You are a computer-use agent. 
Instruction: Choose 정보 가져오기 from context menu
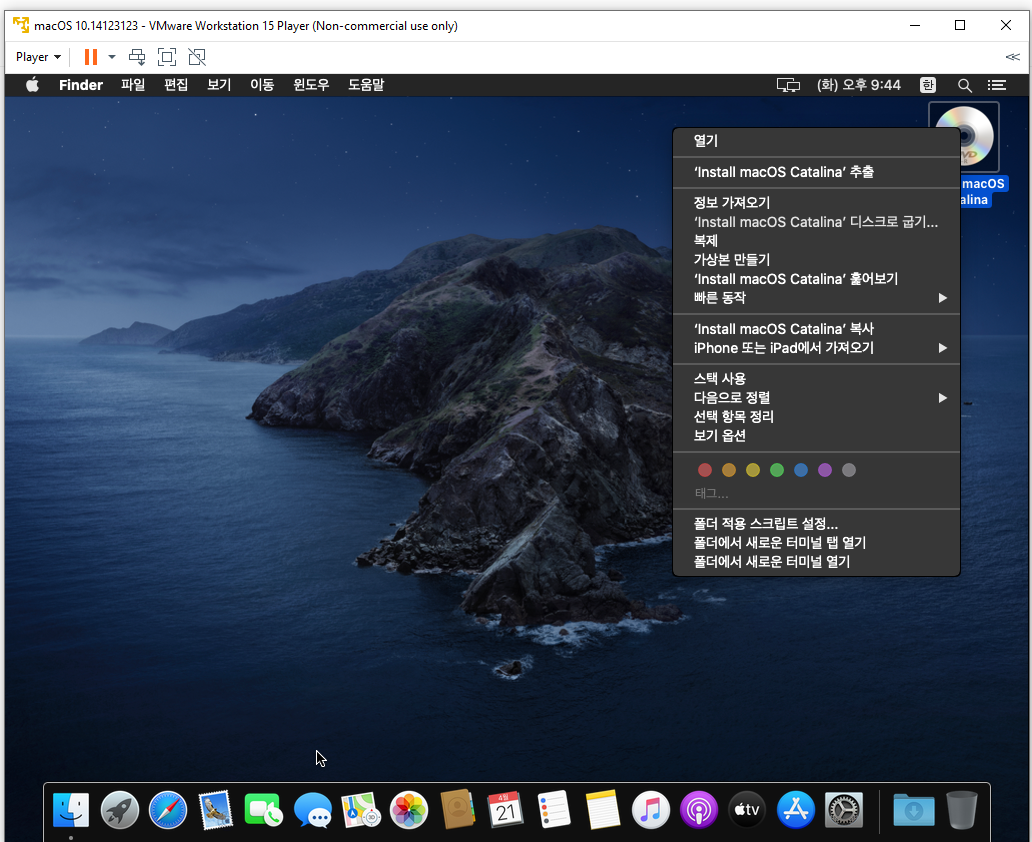tap(816, 203)
